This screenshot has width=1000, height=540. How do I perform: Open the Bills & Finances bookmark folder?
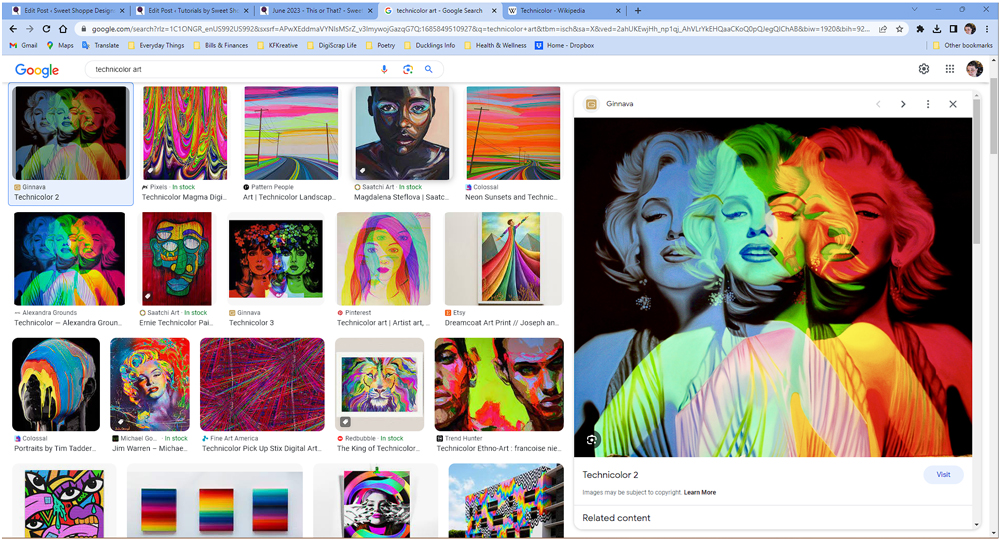click(221, 45)
